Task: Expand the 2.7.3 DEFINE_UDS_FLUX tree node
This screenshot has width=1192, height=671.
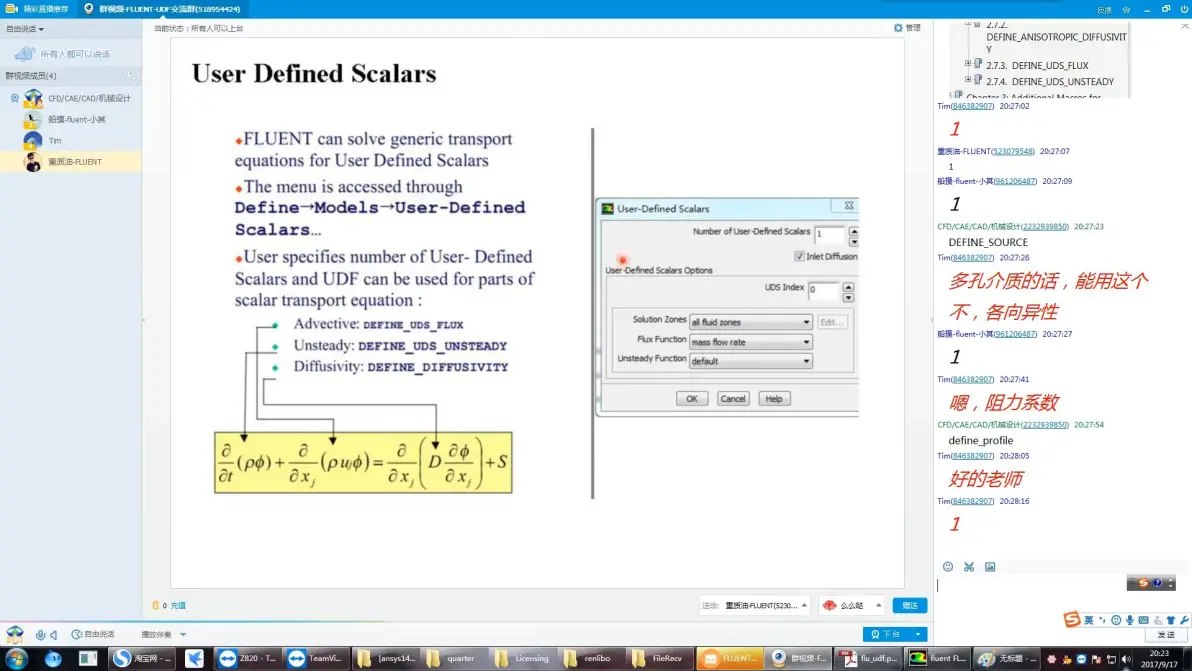Action: tap(968, 64)
